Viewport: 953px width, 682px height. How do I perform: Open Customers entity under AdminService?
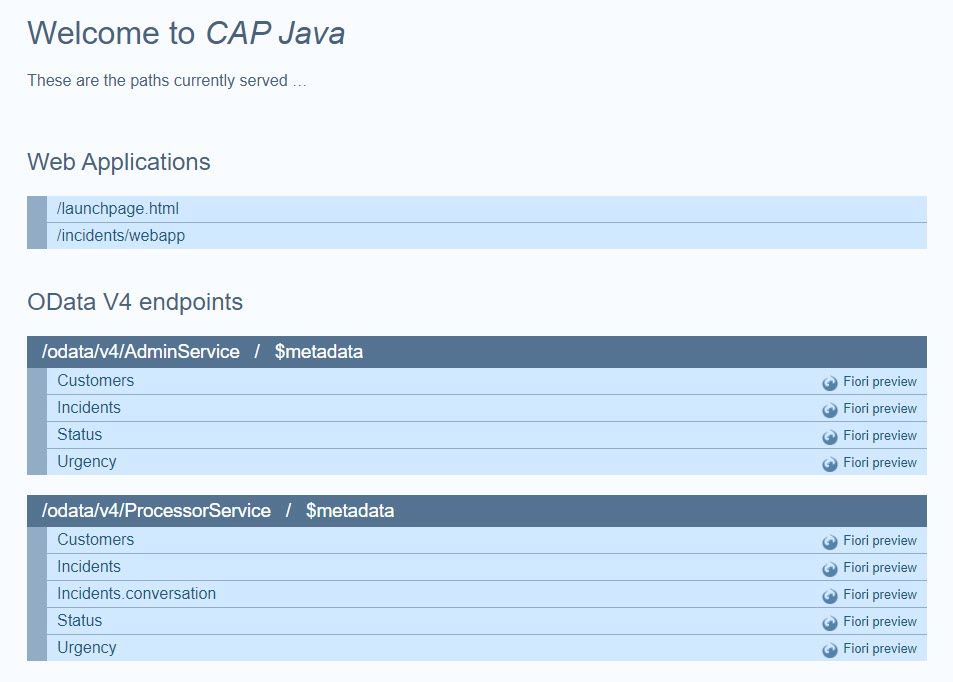[95, 381]
